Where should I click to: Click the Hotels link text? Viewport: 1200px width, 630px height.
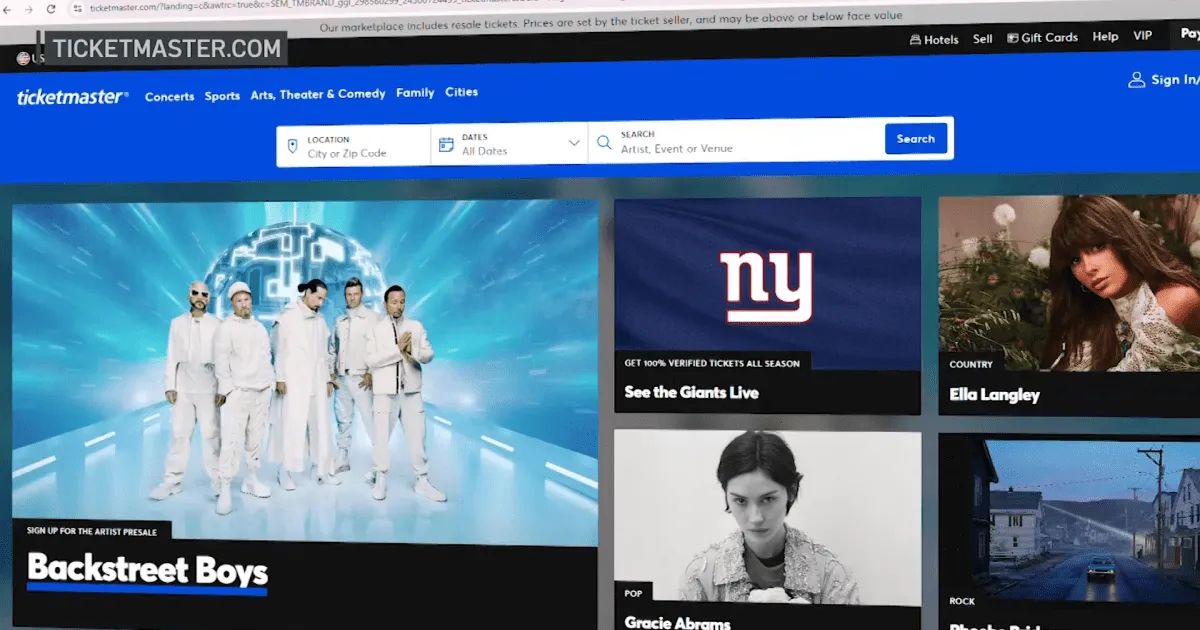coord(941,40)
